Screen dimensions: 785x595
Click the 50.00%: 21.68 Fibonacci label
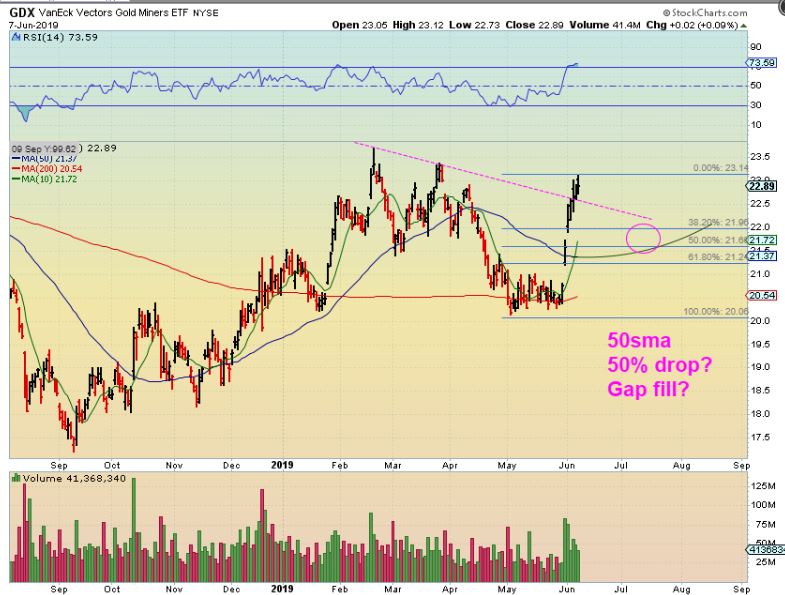click(x=718, y=240)
